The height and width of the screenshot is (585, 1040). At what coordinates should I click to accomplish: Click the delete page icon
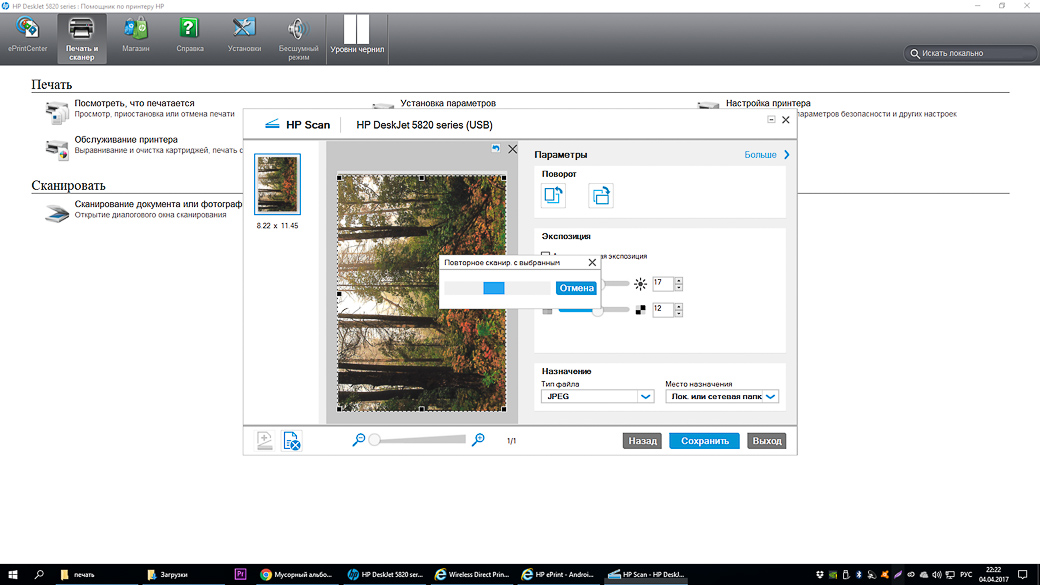click(x=292, y=440)
